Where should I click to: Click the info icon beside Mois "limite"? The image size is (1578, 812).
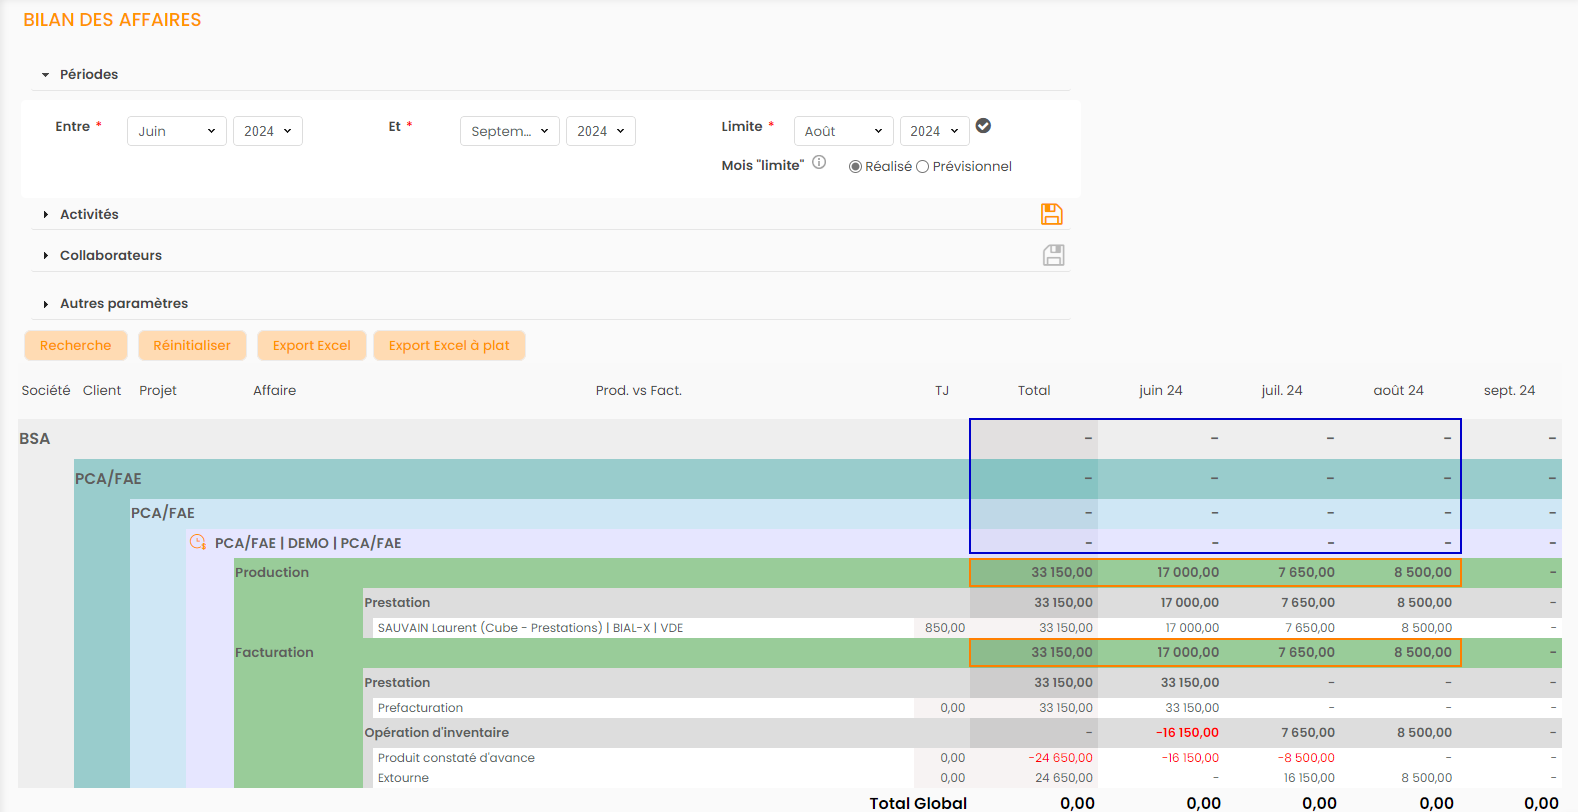(819, 163)
